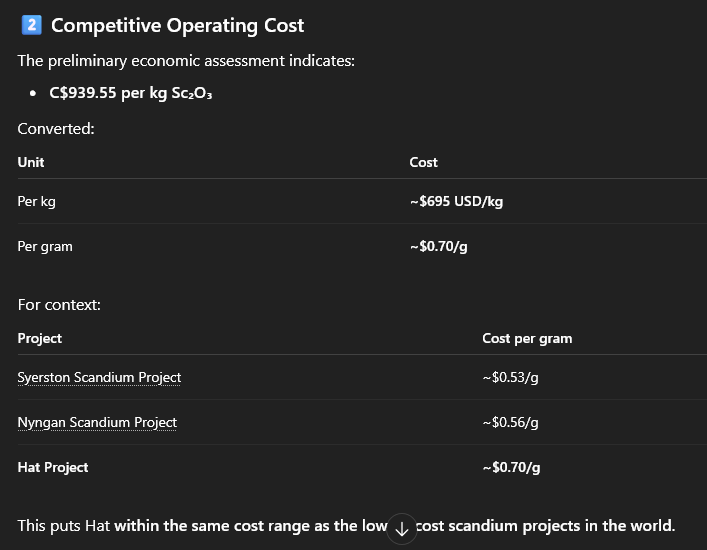Click the Hat Project ~$0.70/g cost value

tap(510, 467)
